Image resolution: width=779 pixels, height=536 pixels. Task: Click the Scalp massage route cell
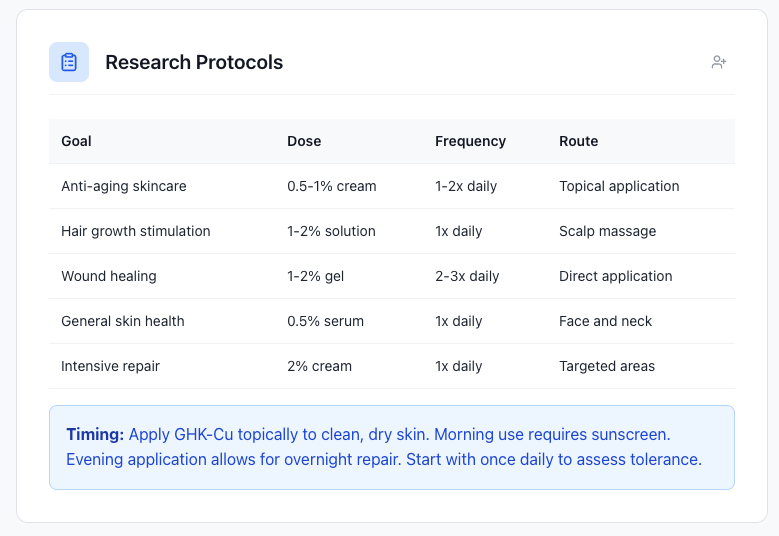607,231
